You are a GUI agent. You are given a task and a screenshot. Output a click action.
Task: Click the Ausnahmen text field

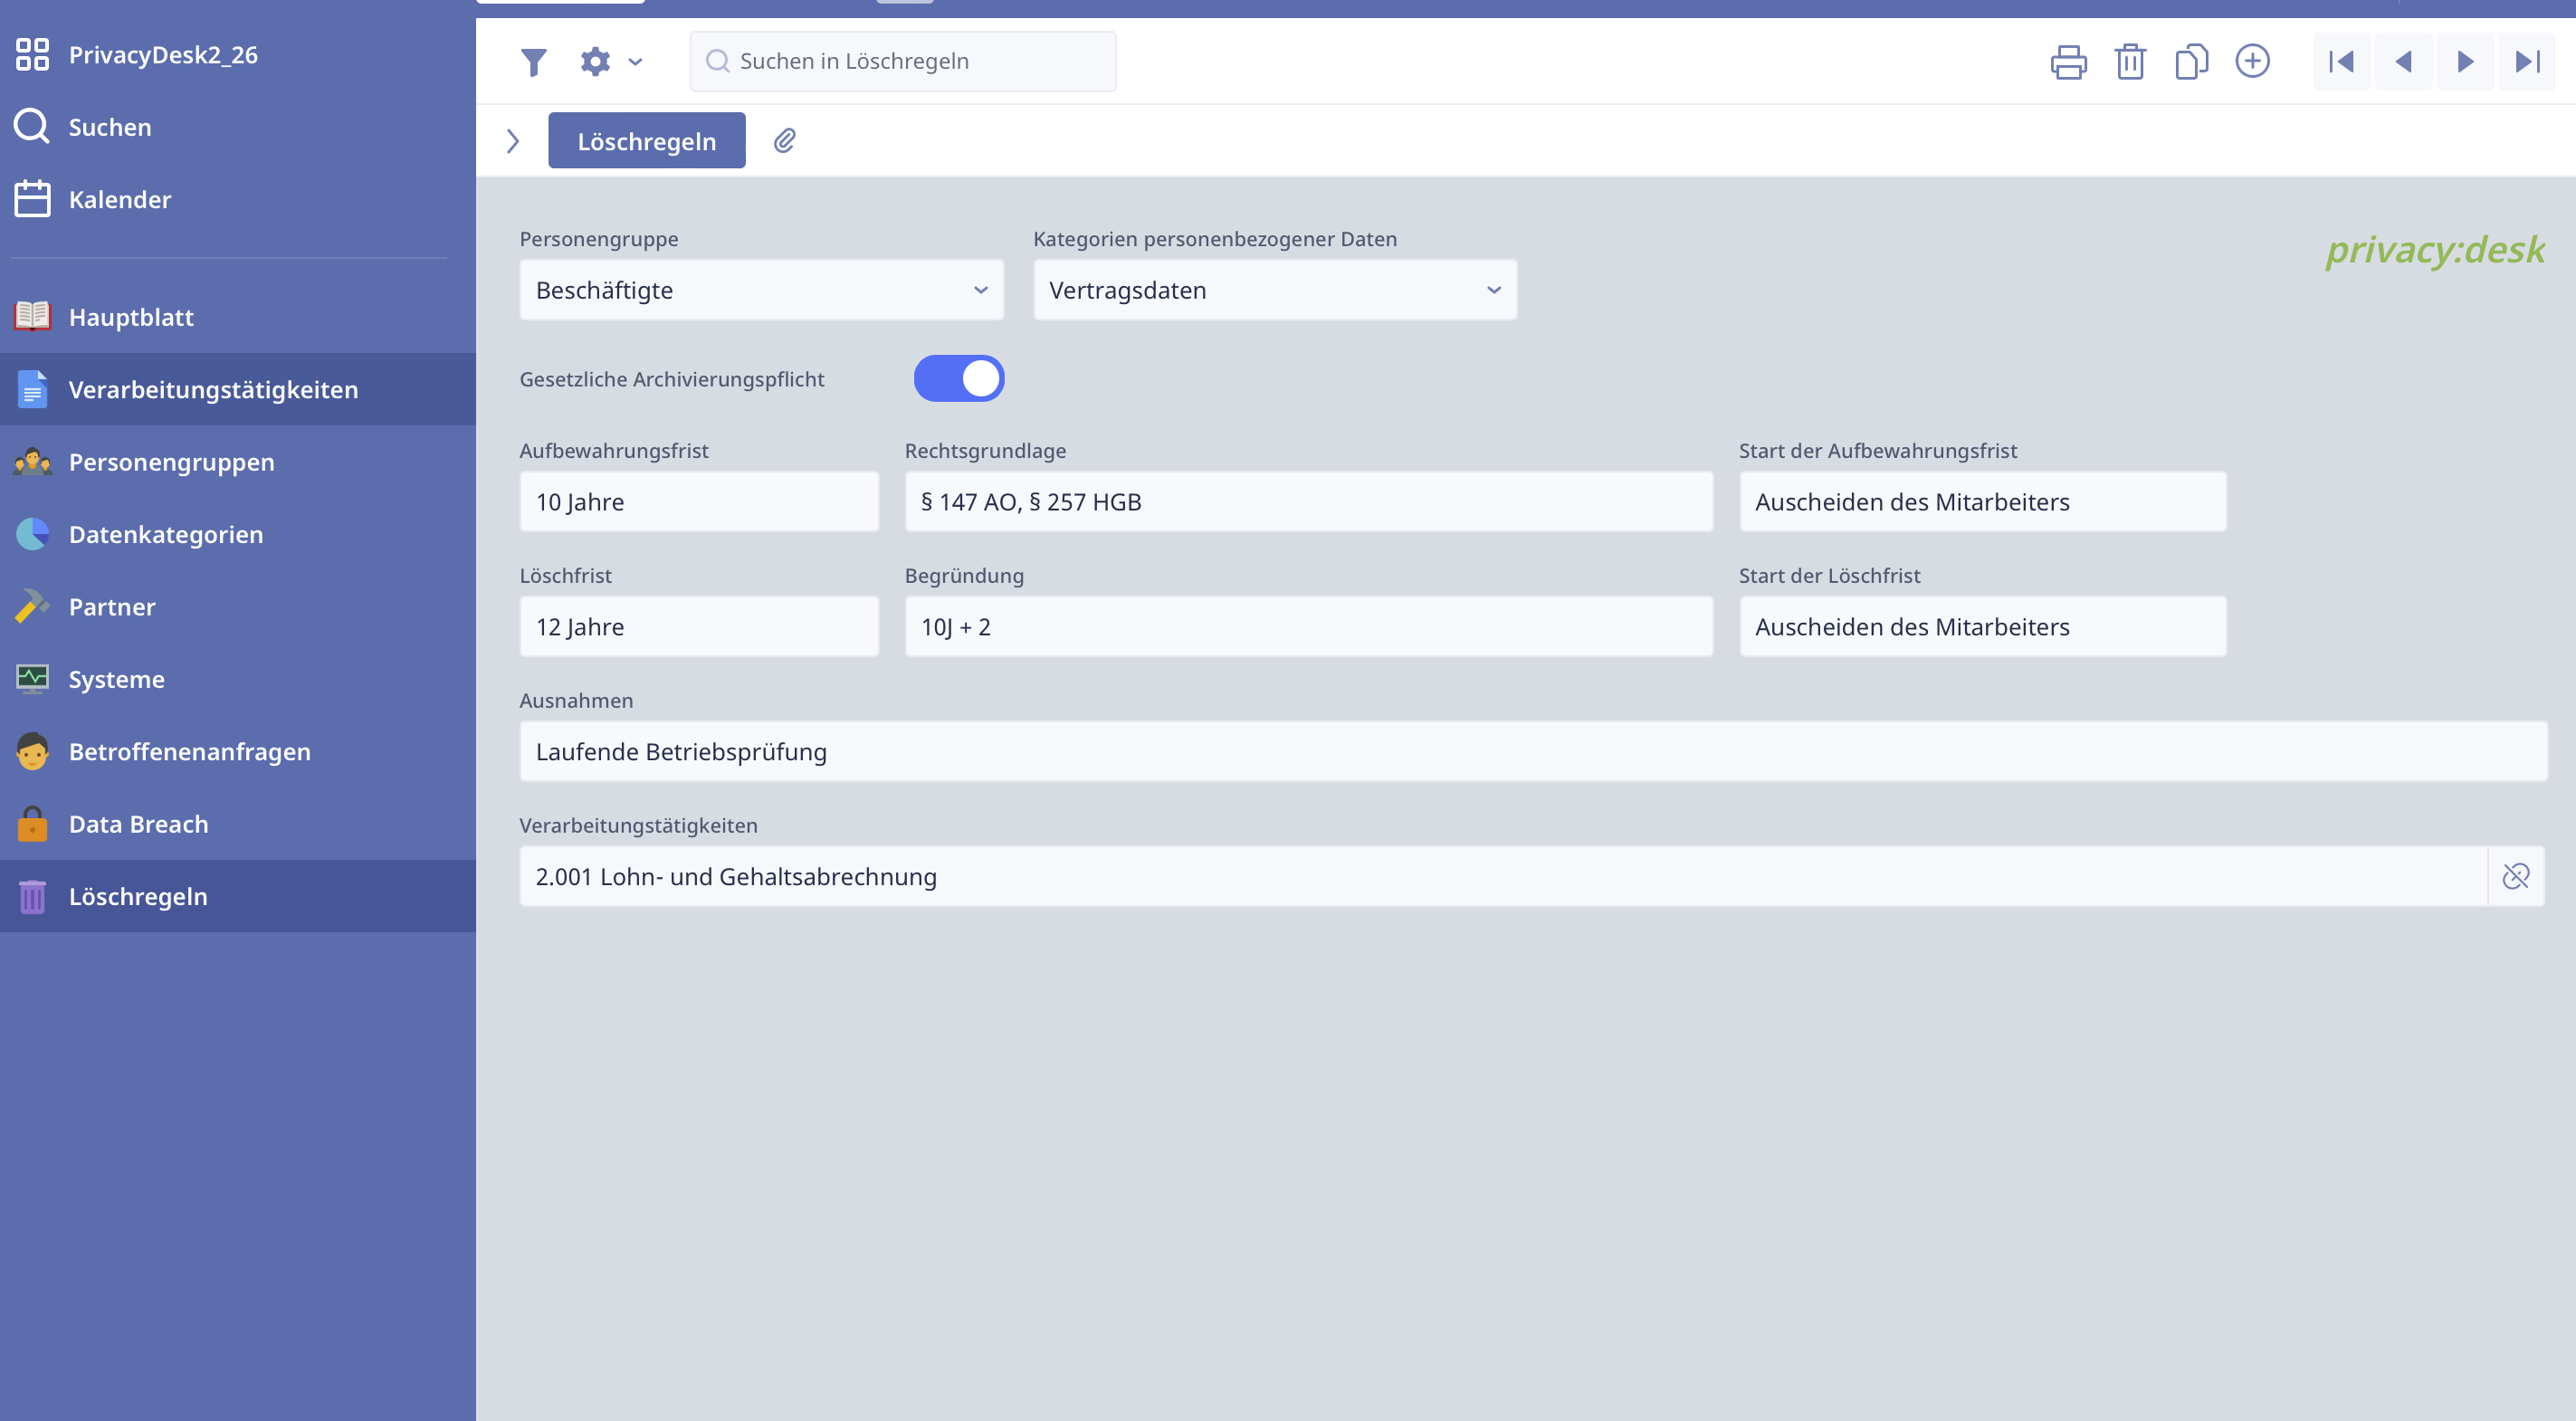(x=1532, y=751)
